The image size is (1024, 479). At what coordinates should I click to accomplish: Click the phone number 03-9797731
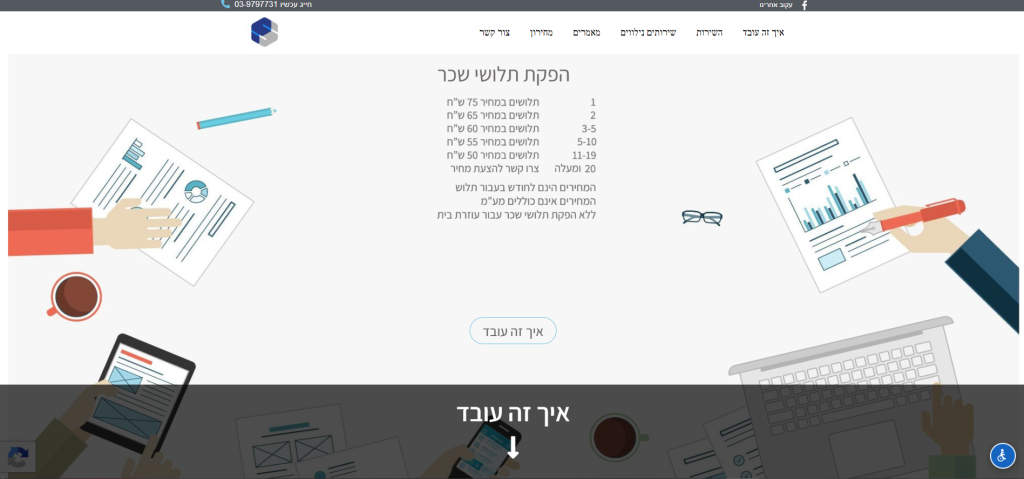(x=256, y=5)
